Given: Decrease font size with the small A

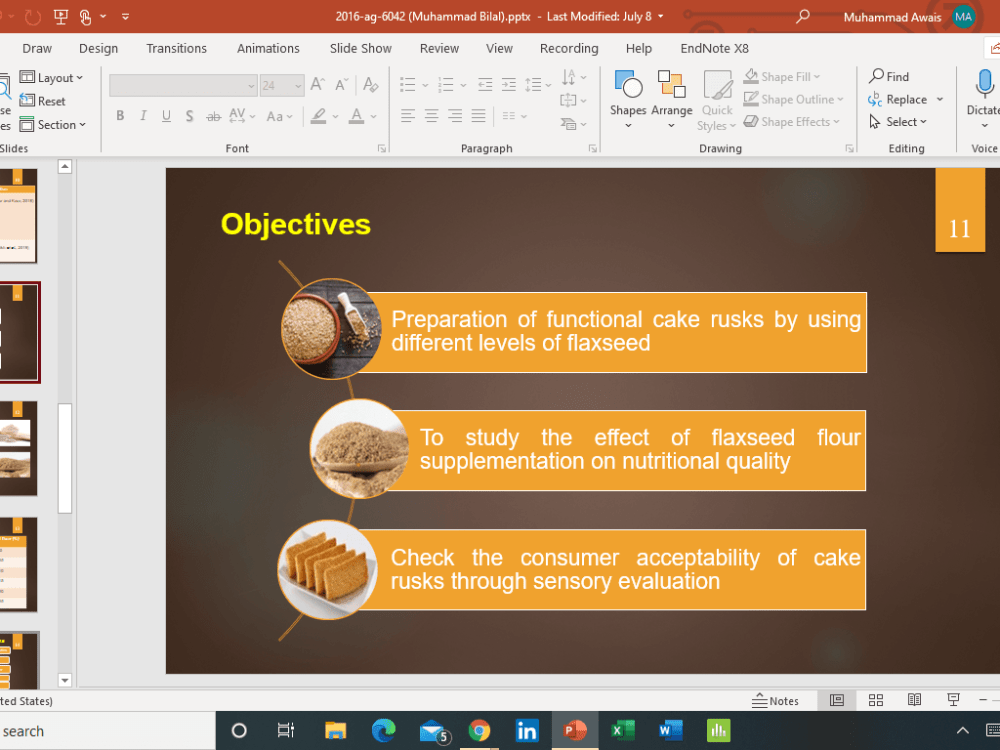Looking at the screenshot, I should [x=342, y=84].
